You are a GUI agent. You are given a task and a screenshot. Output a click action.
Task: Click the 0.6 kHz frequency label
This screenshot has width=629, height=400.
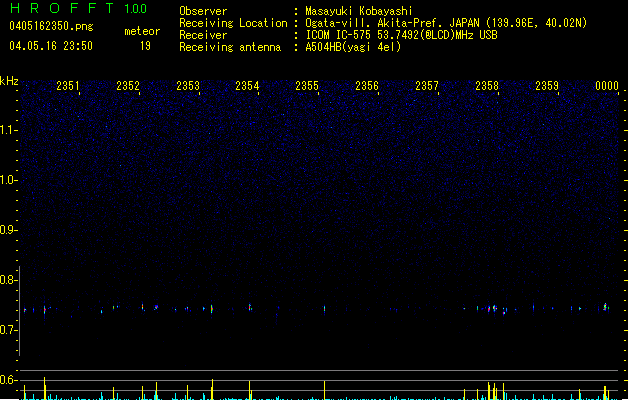(x=8, y=380)
